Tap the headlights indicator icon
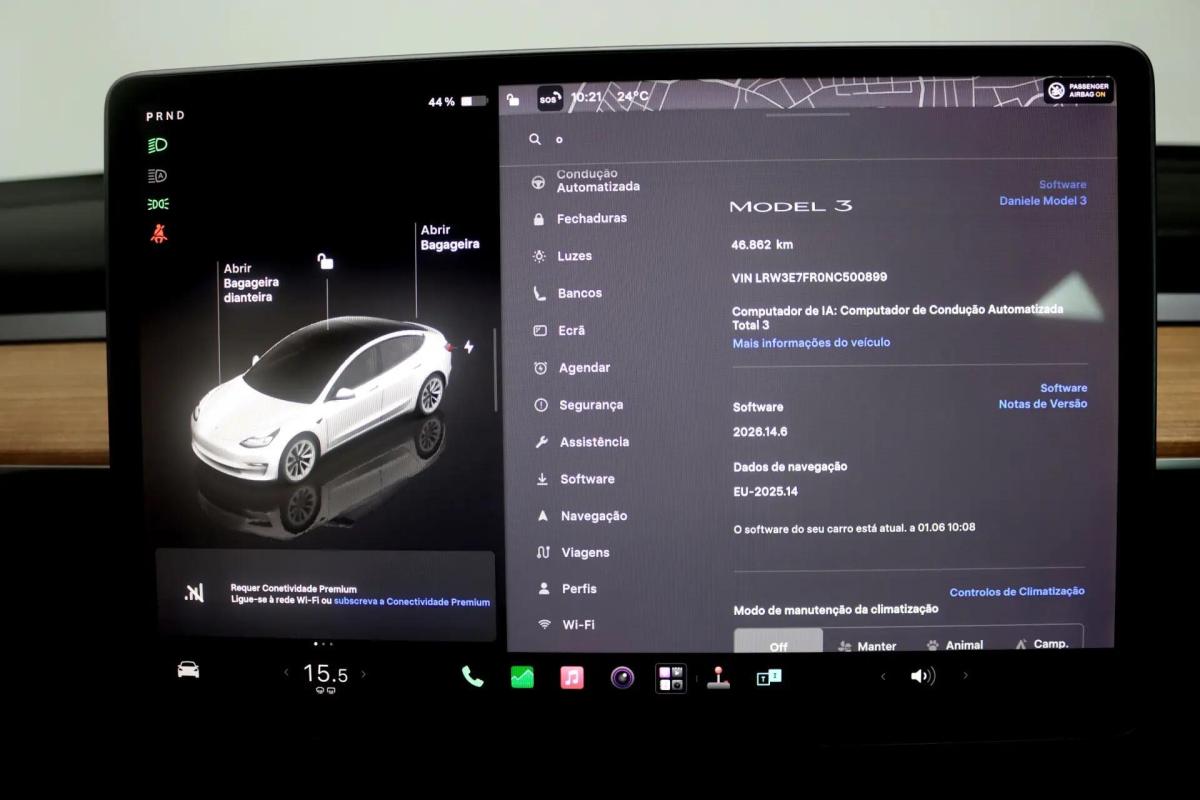Screen dimensions: 1200x800 pyautogui.click(x=158, y=145)
